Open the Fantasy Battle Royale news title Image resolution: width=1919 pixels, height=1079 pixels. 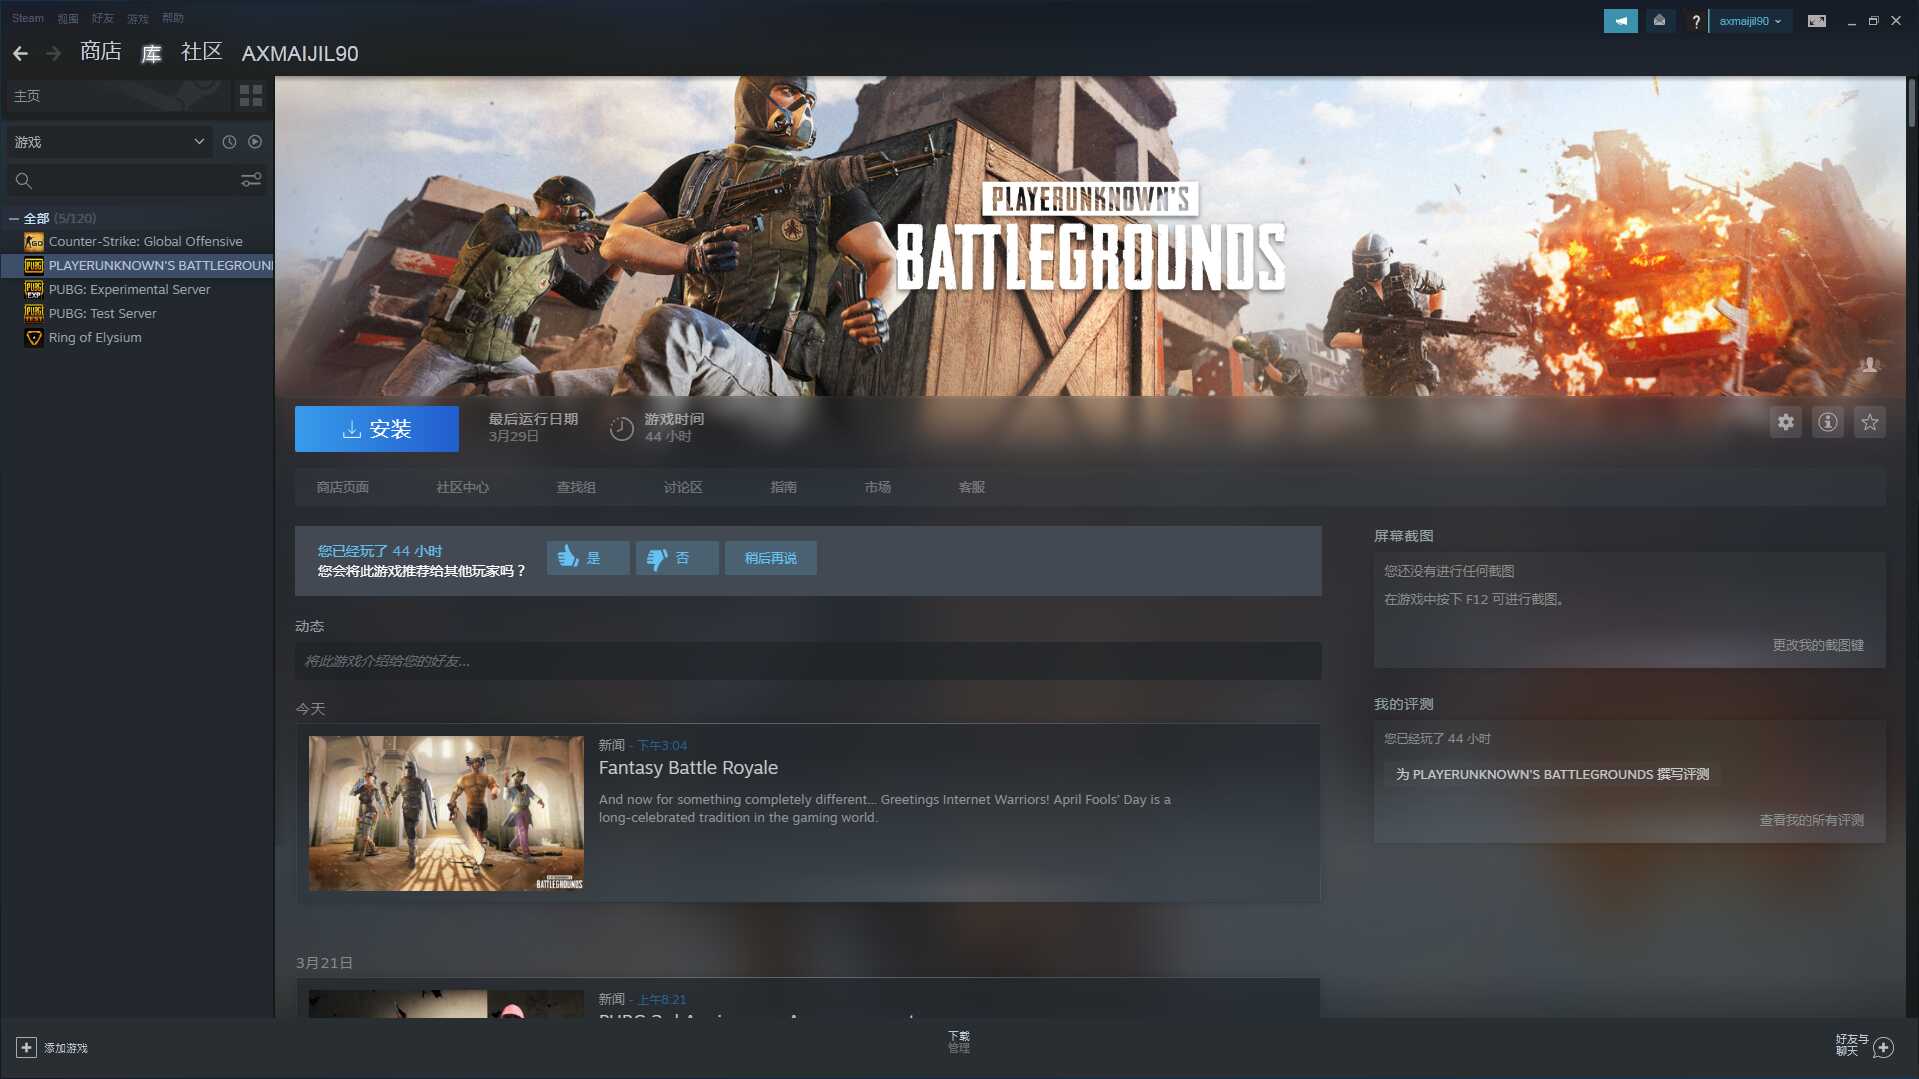coord(688,768)
